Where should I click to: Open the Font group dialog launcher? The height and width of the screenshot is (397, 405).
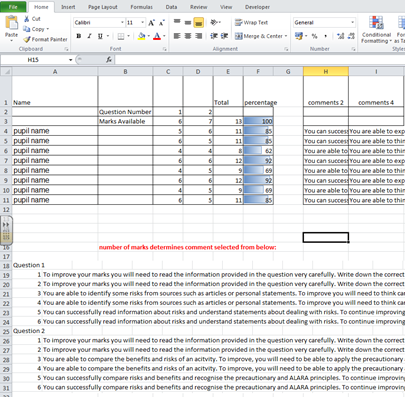click(x=164, y=49)
